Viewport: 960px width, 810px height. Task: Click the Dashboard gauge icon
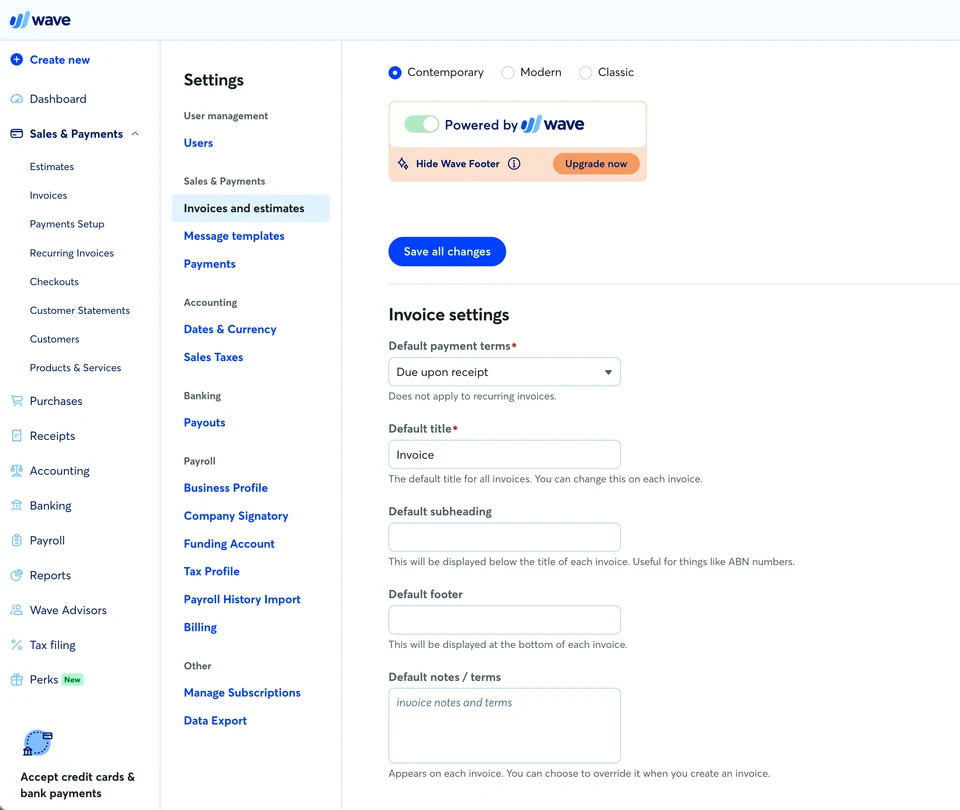(17, 99)
